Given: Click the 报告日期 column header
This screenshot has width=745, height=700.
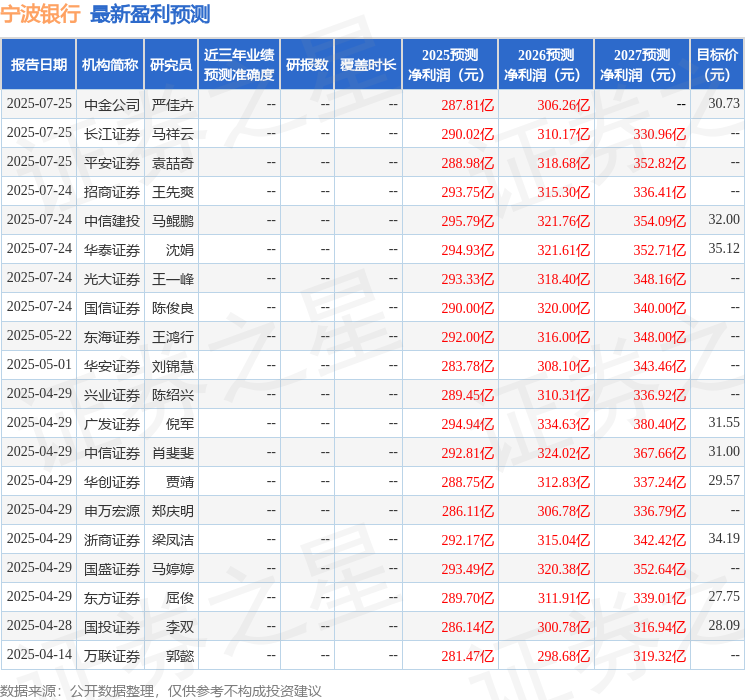Looking at the screenshot, I should pos(38,65).
